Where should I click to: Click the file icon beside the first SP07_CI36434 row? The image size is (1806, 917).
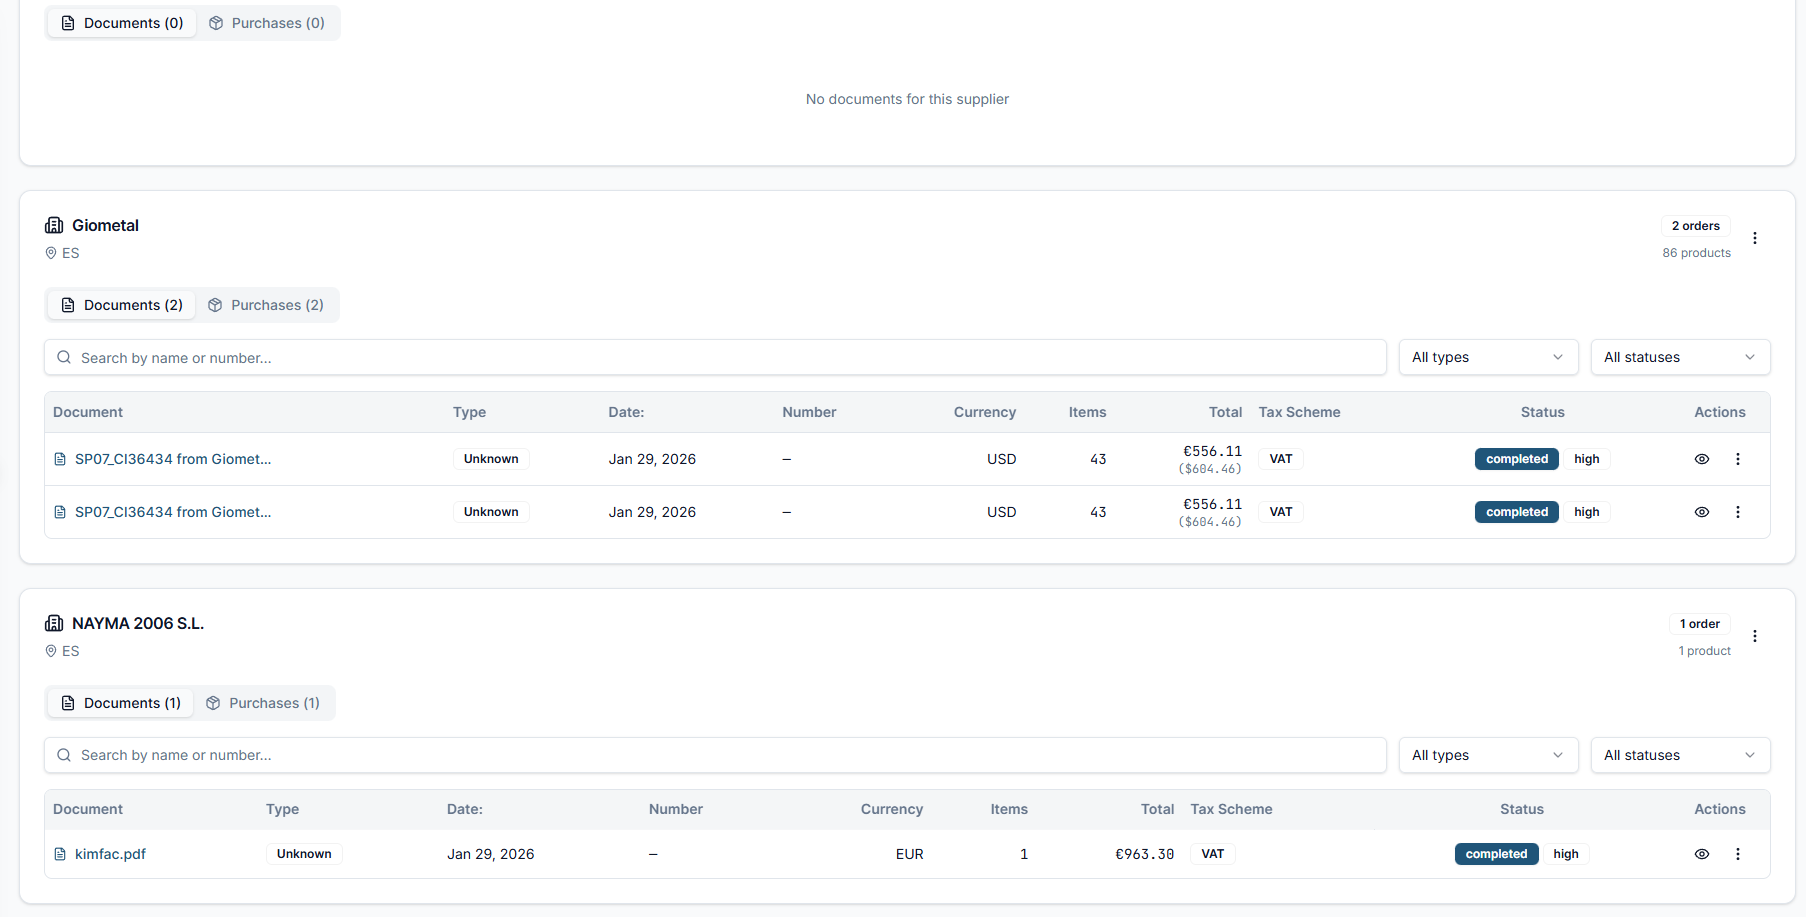tap(59, 459)
